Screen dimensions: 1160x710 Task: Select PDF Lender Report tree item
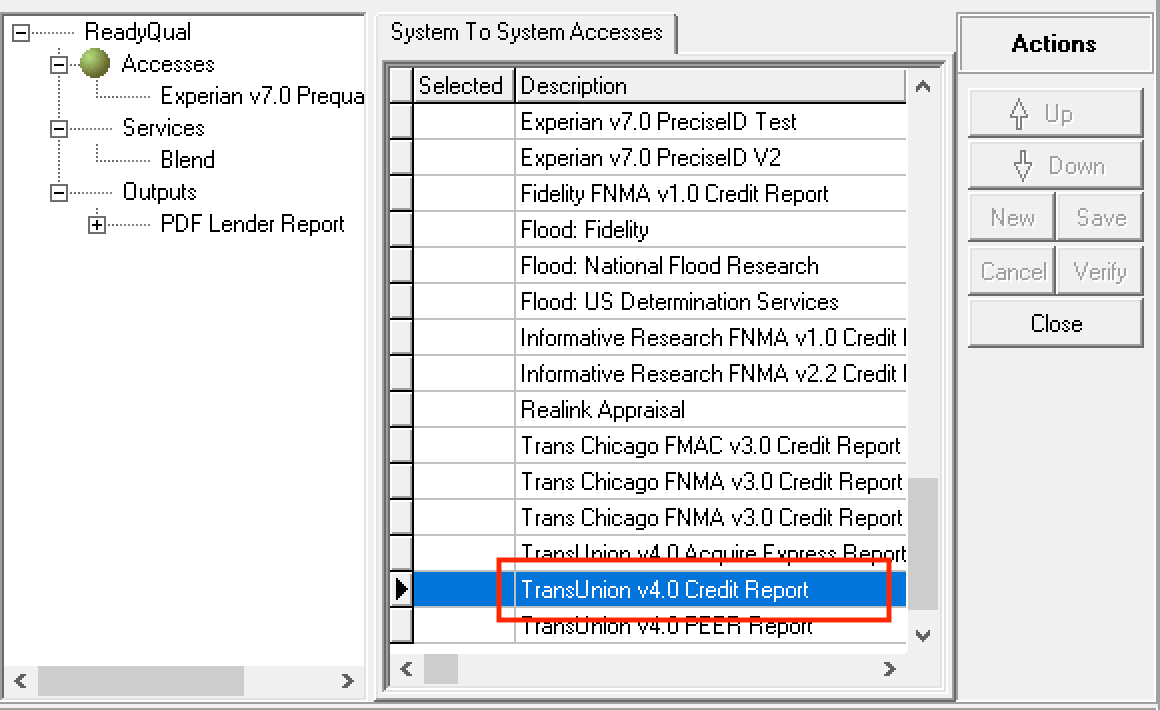(x=252, y=224)
